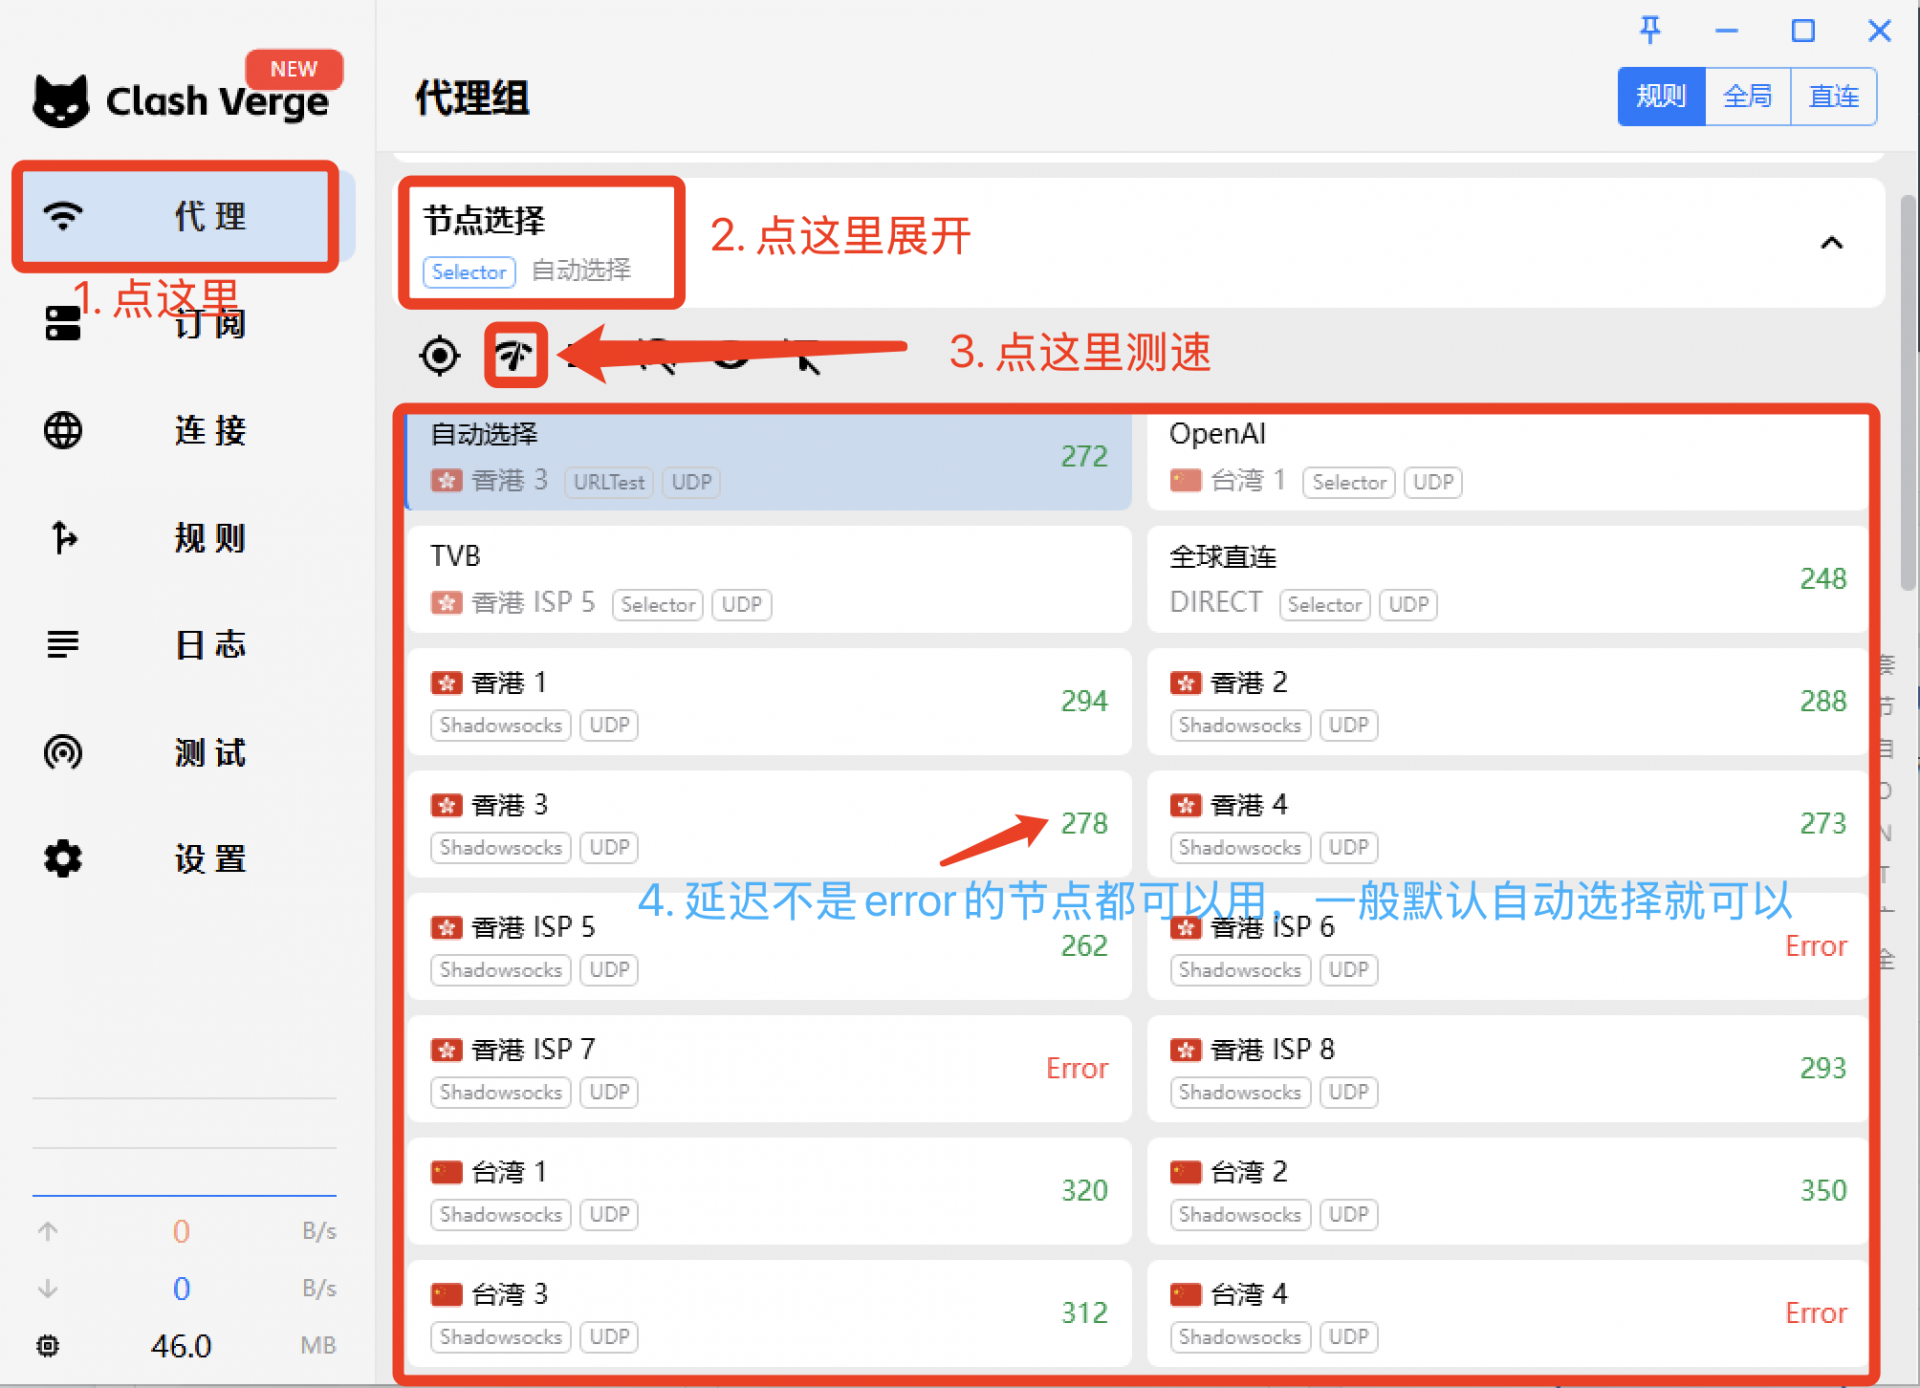This screenshot has width=1920, height=1388.
Task: Select the 连接 (Connections) sidebar icon
Action: 62,430
